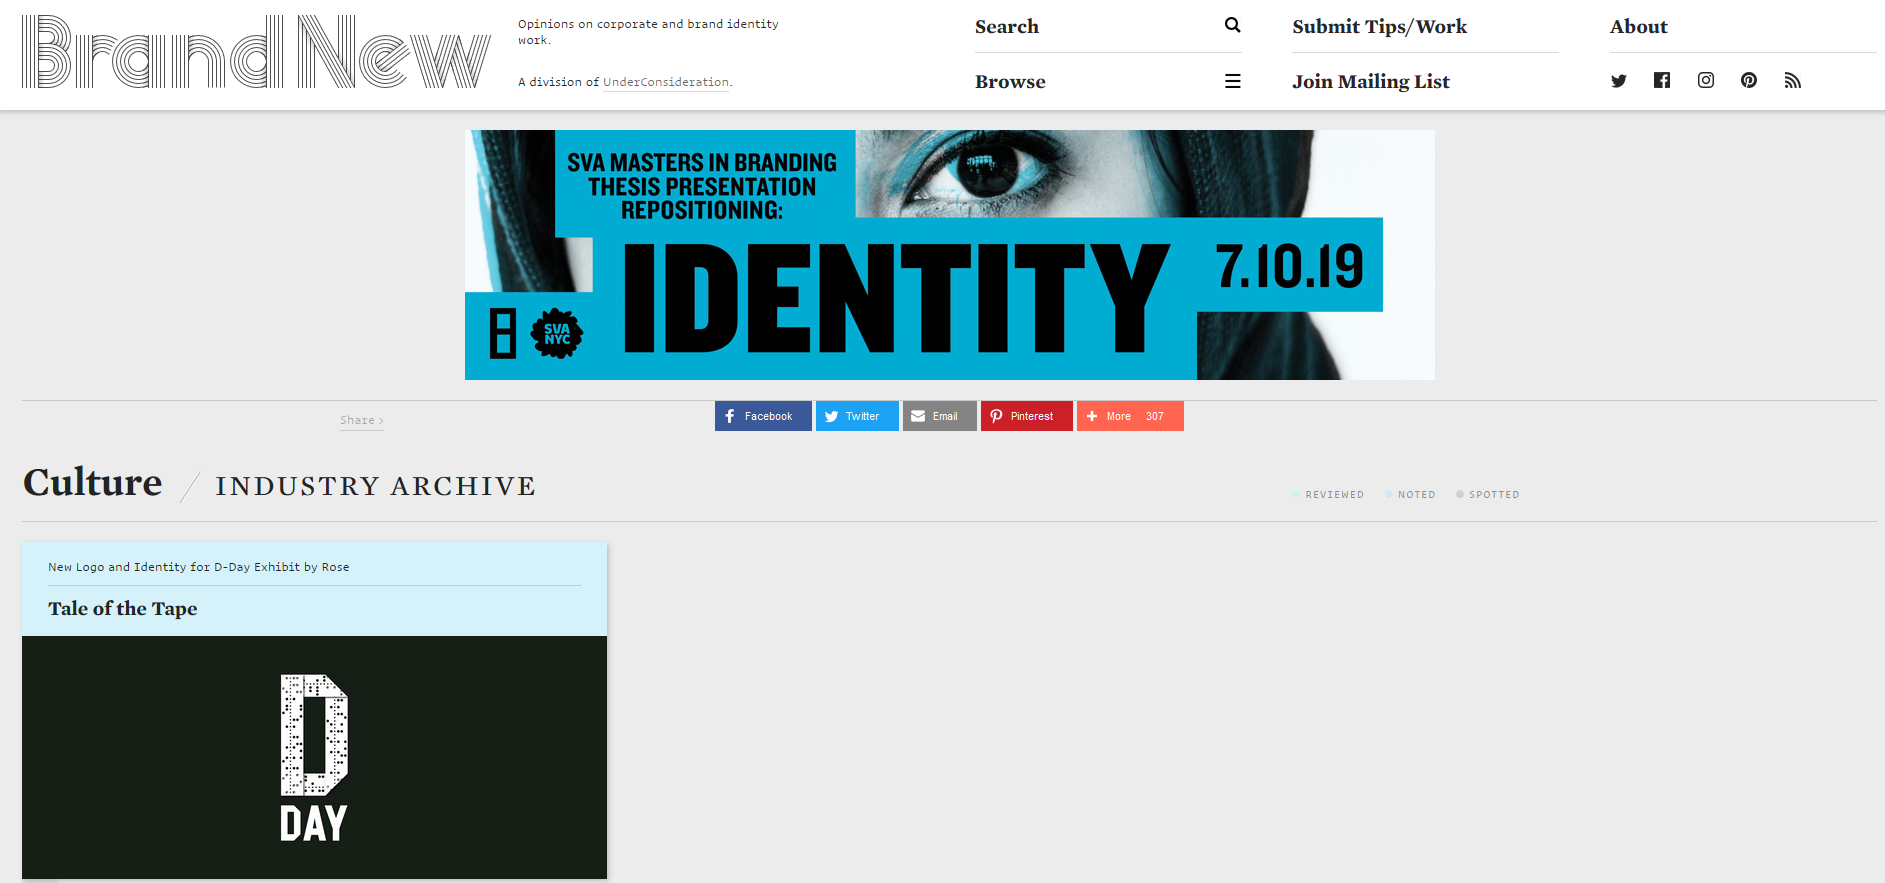The height and width of the screenshot is (883, 1885).
Task: Open the About menu item
Action: pos(1638,27)
